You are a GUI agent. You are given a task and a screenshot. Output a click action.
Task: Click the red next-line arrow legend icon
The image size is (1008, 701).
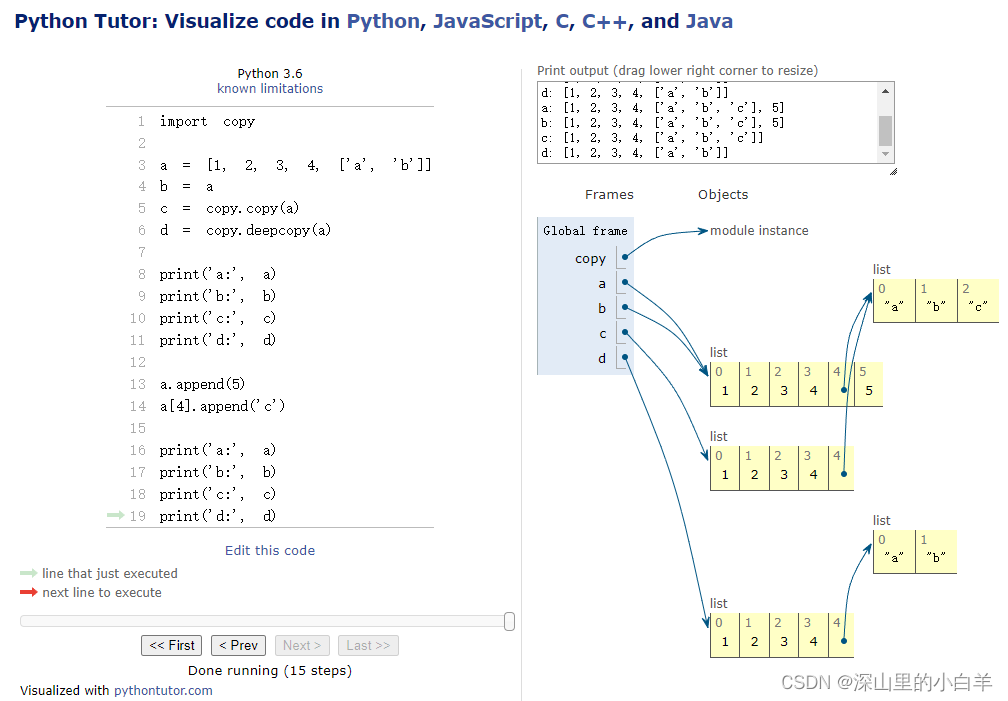point(28,593)
